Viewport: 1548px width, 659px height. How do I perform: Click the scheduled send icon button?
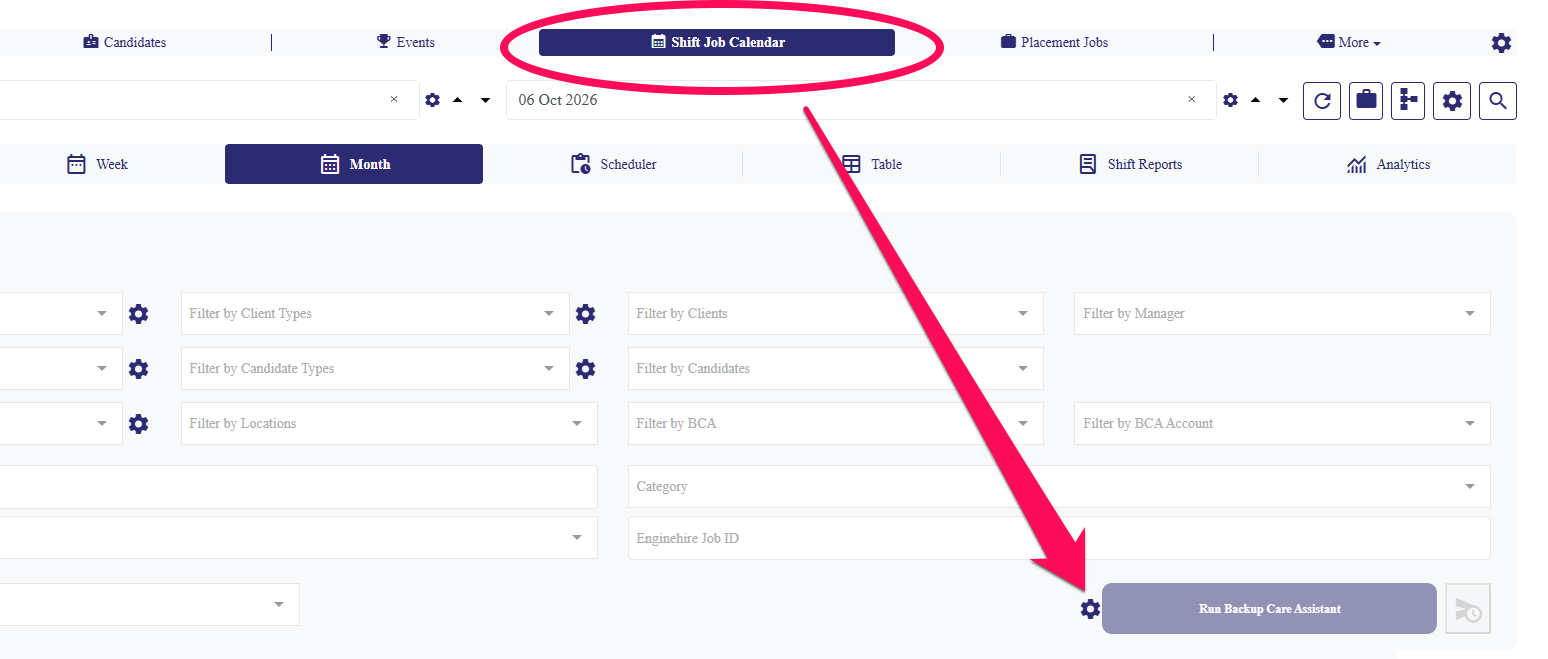pyautogui.click(x=1467, y=609)
